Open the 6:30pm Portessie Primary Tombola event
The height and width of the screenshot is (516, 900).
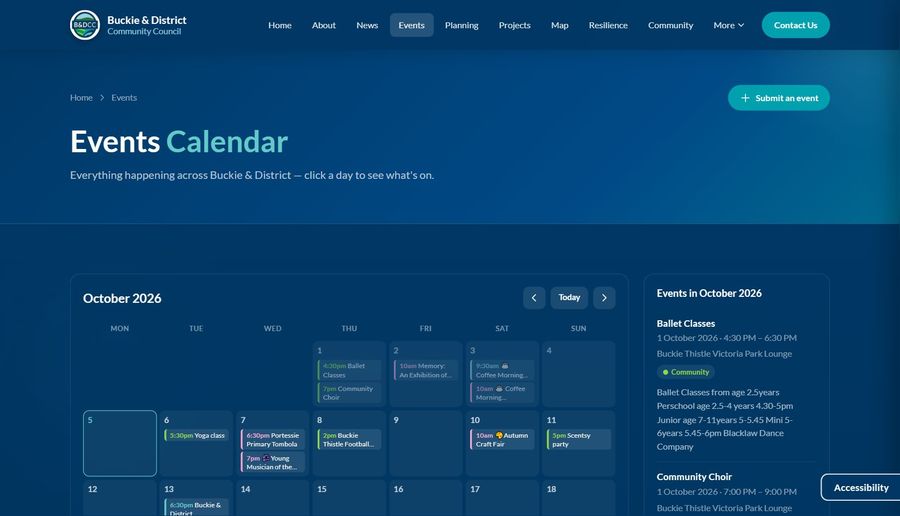(273, 440)
